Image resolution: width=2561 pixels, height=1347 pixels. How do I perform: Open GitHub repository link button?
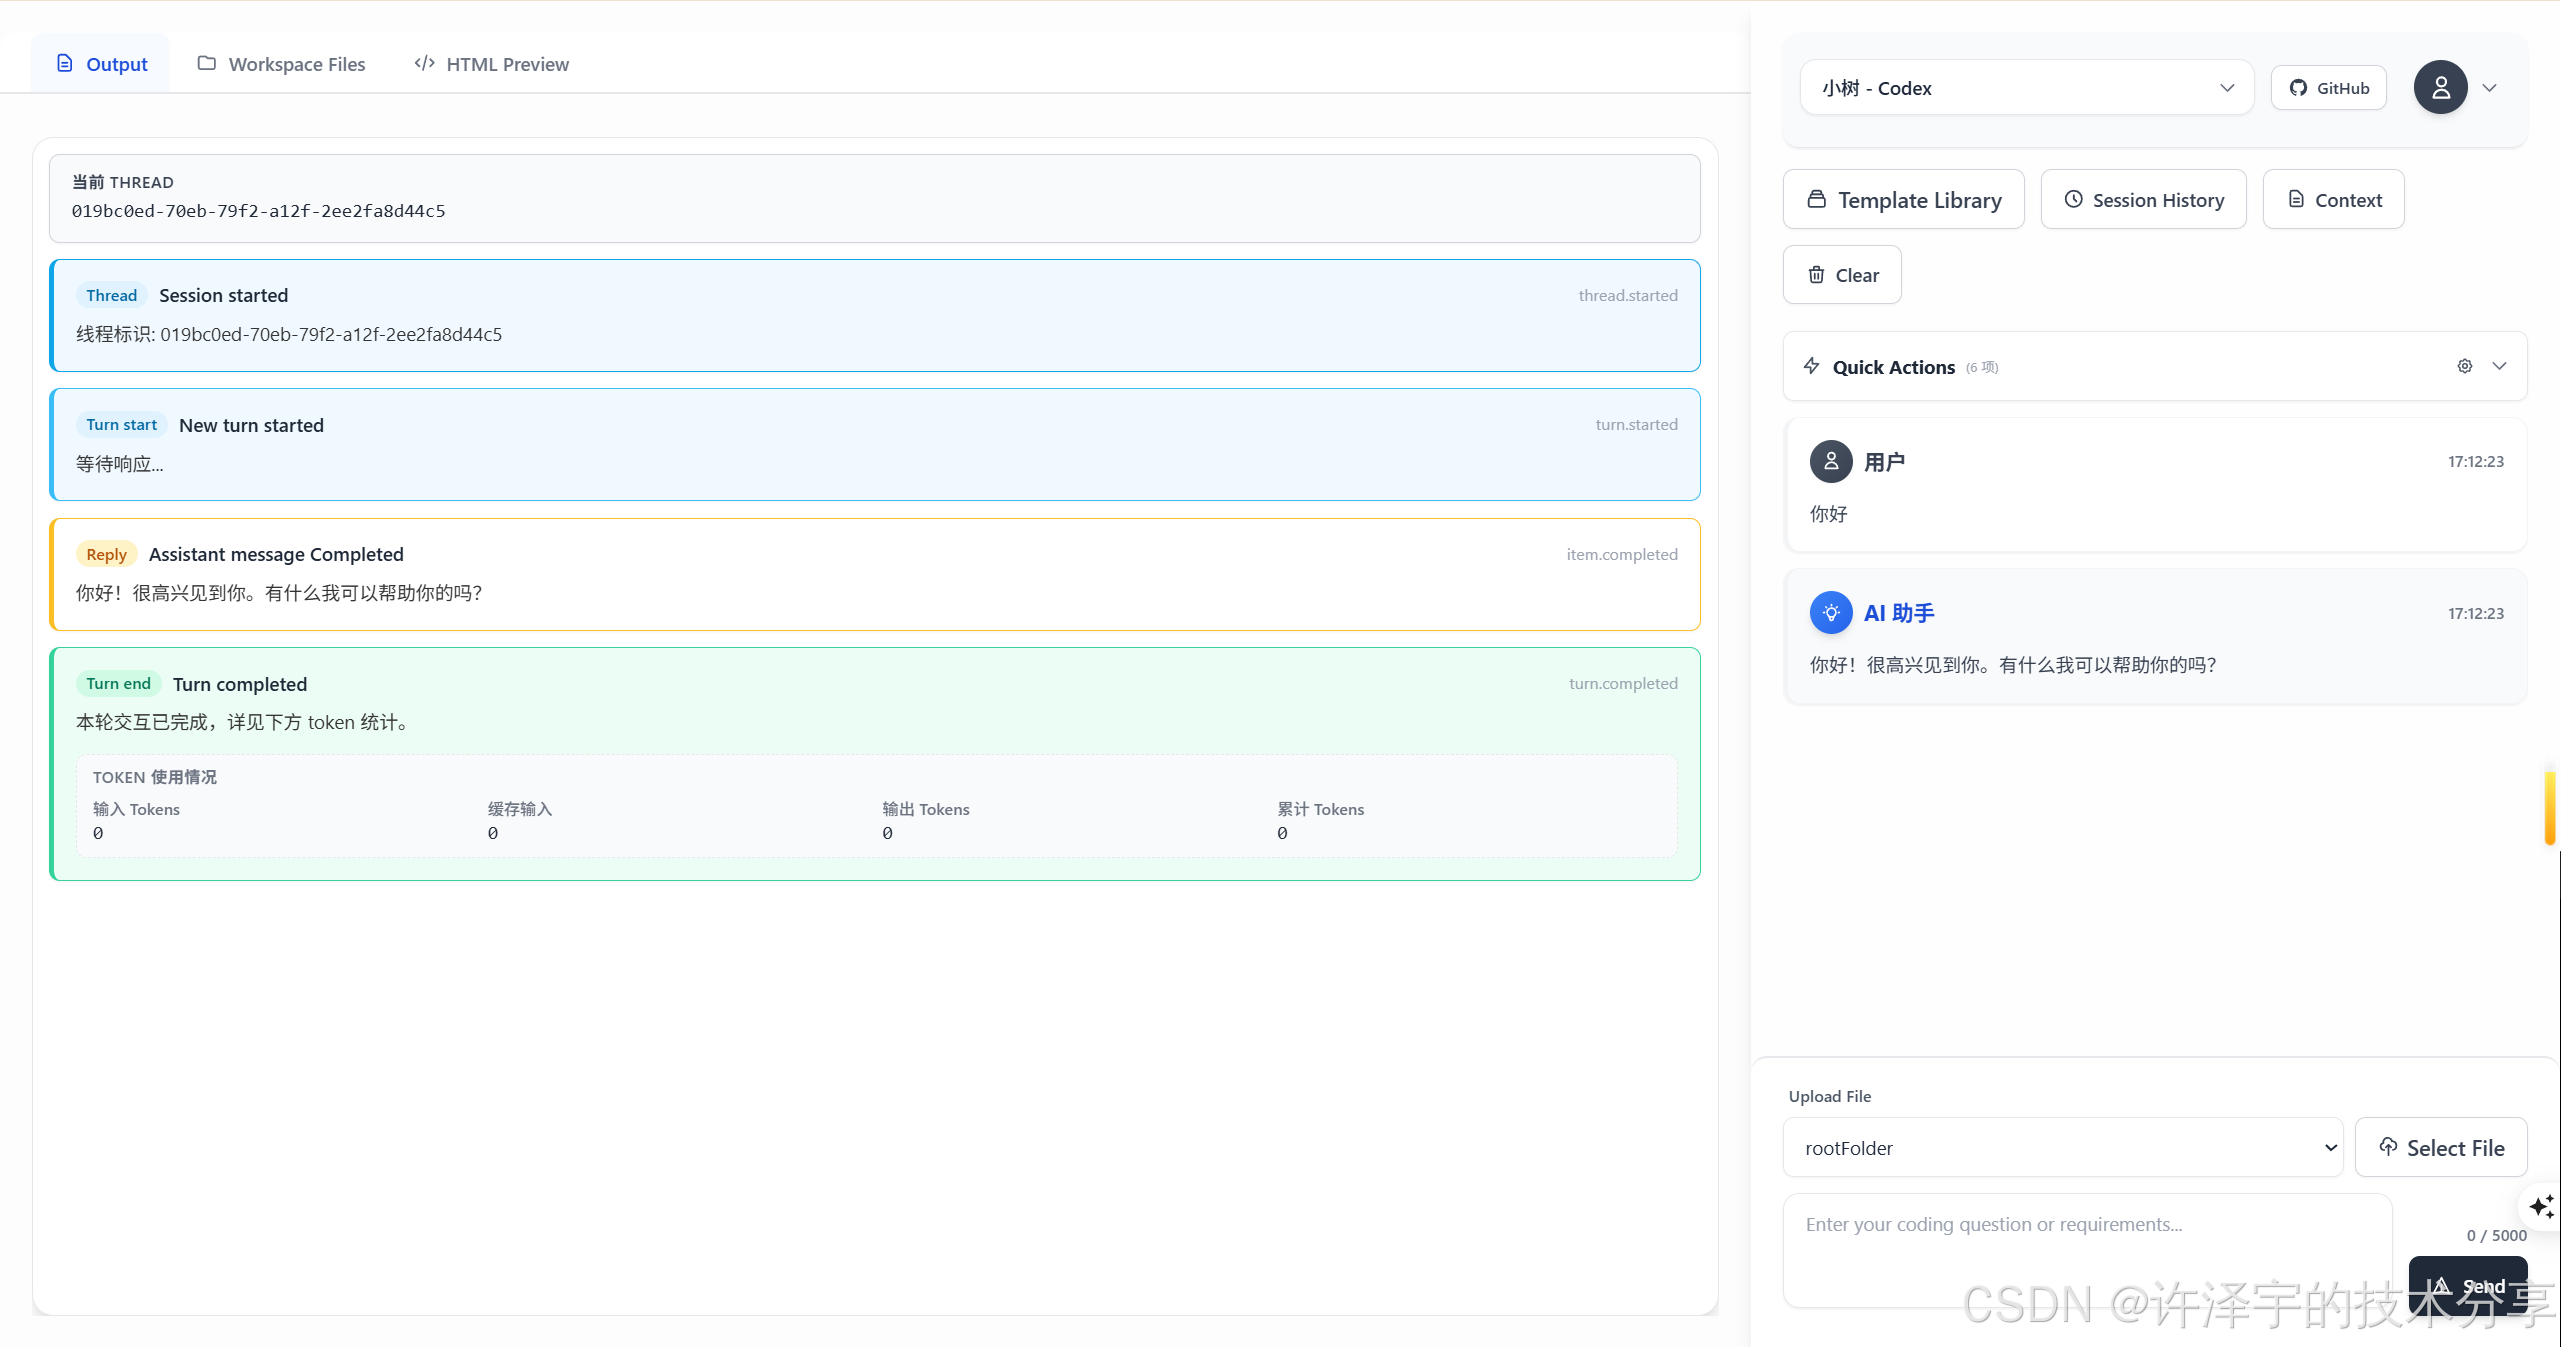pos(2328,88)
